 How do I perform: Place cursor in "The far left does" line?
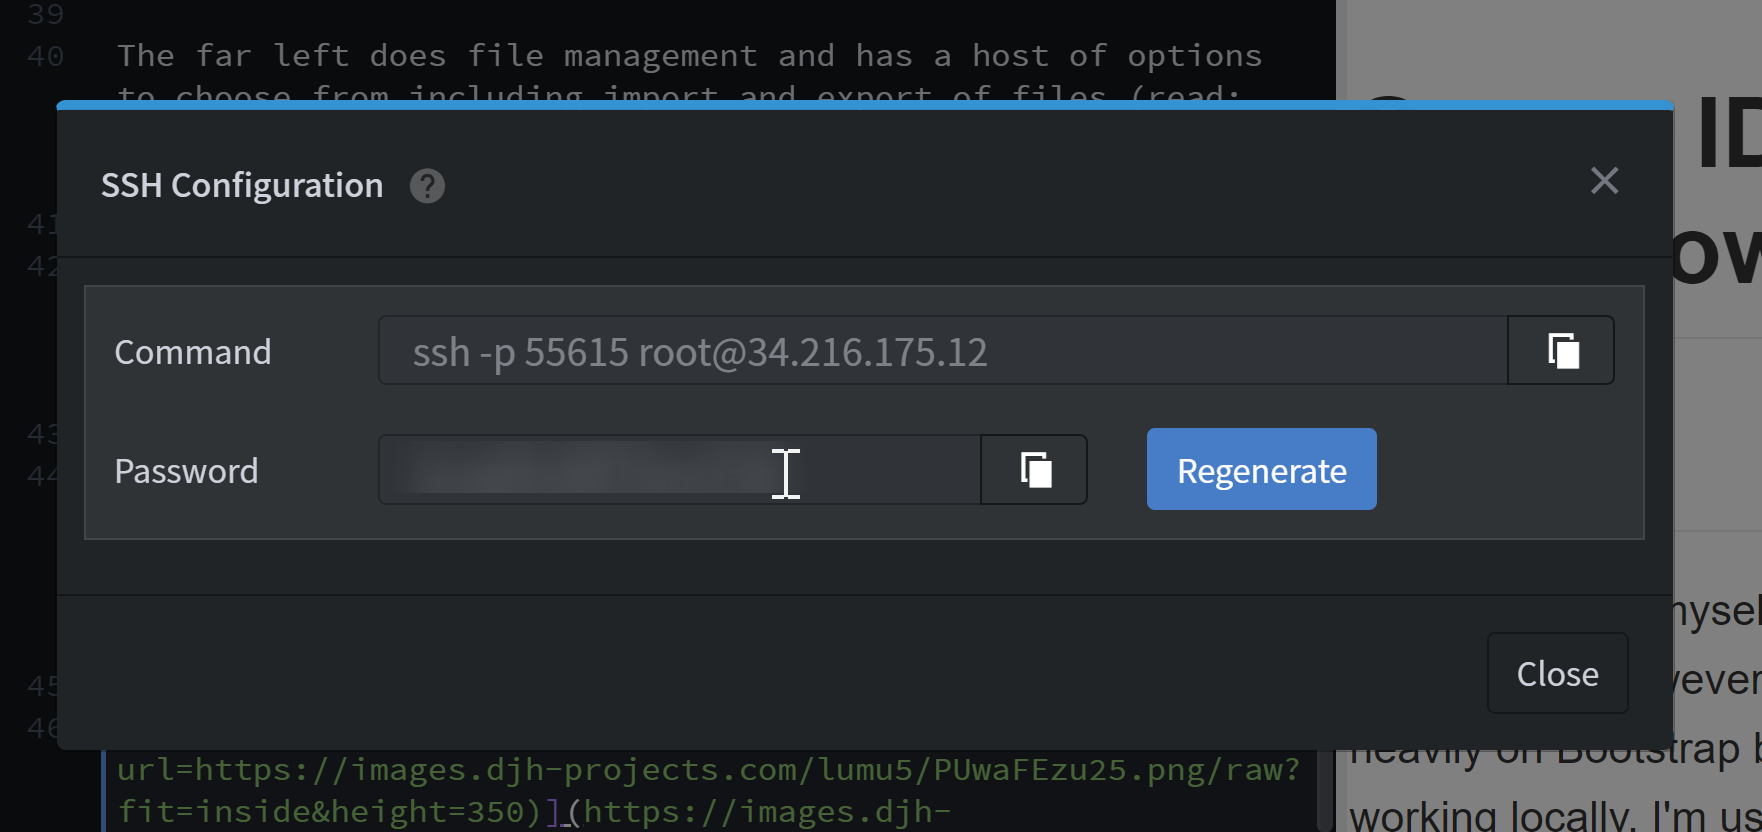[x=689, y=56]
